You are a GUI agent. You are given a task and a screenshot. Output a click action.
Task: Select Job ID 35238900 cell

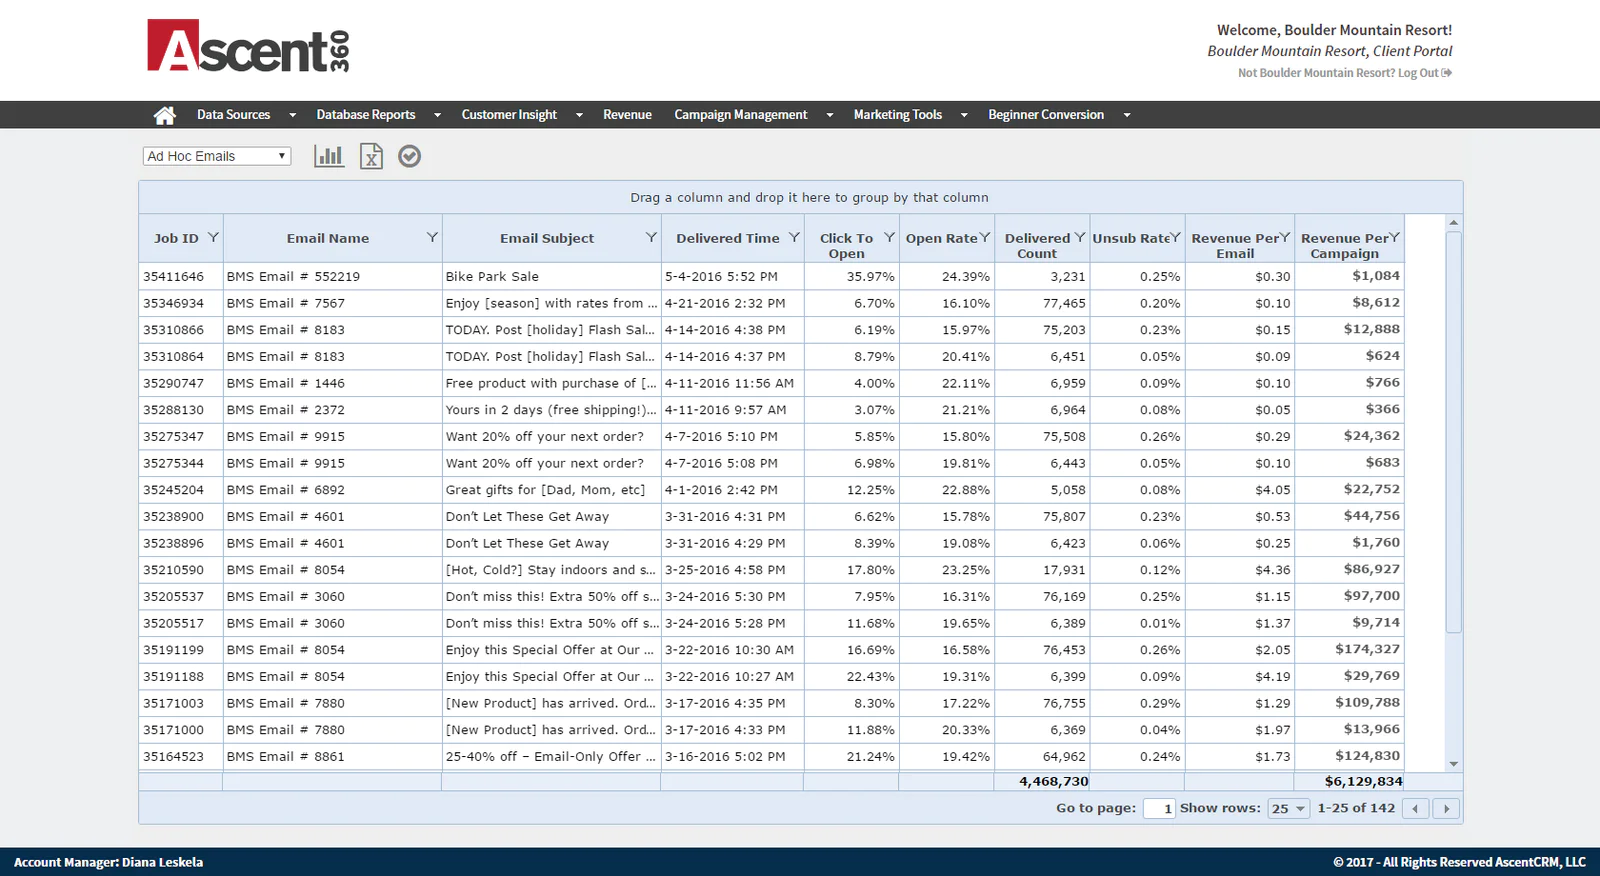pos(181,517)
